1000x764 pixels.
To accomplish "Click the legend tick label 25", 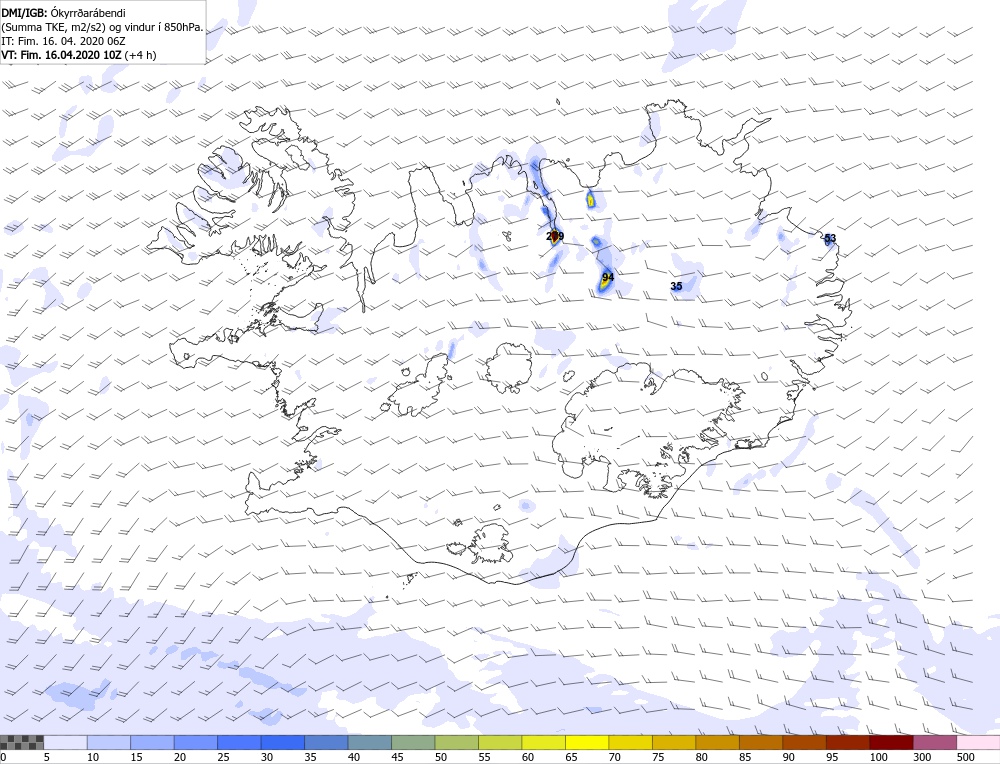I will [x=223, y=757].
